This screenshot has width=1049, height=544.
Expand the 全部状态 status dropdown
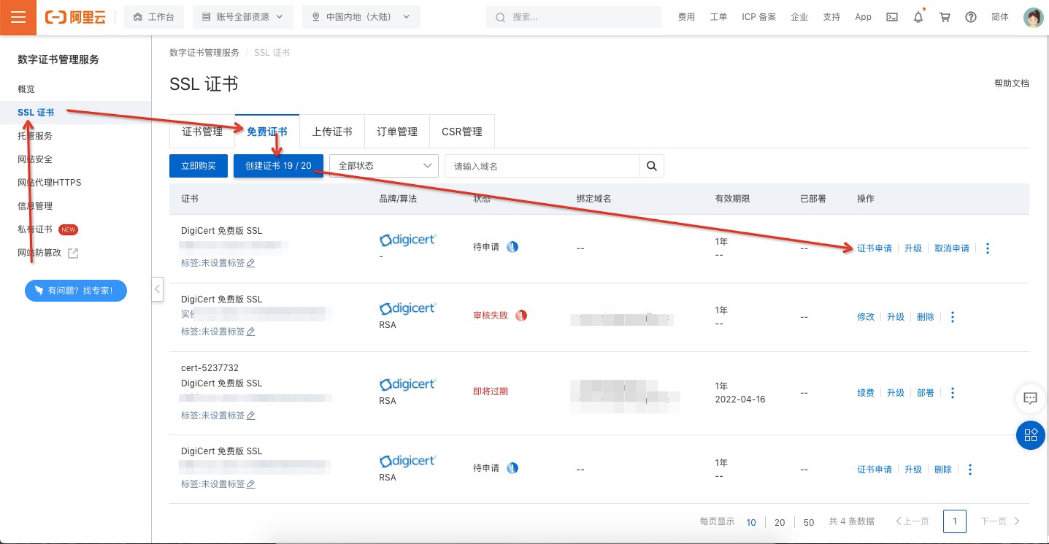click(x=384, y=166)
